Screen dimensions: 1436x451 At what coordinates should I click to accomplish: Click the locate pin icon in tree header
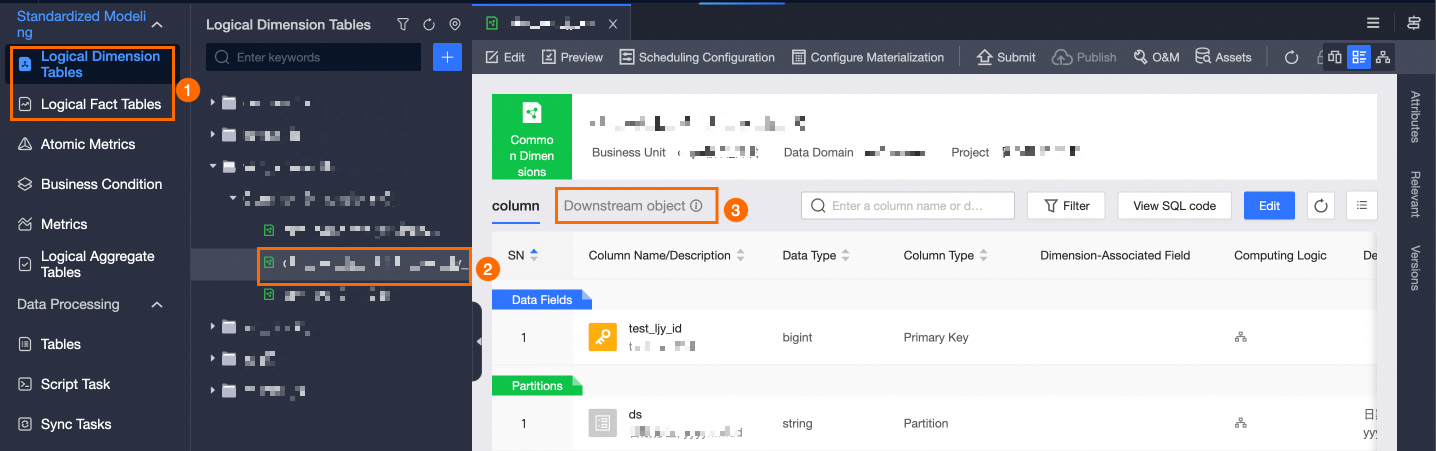[455, 24]
